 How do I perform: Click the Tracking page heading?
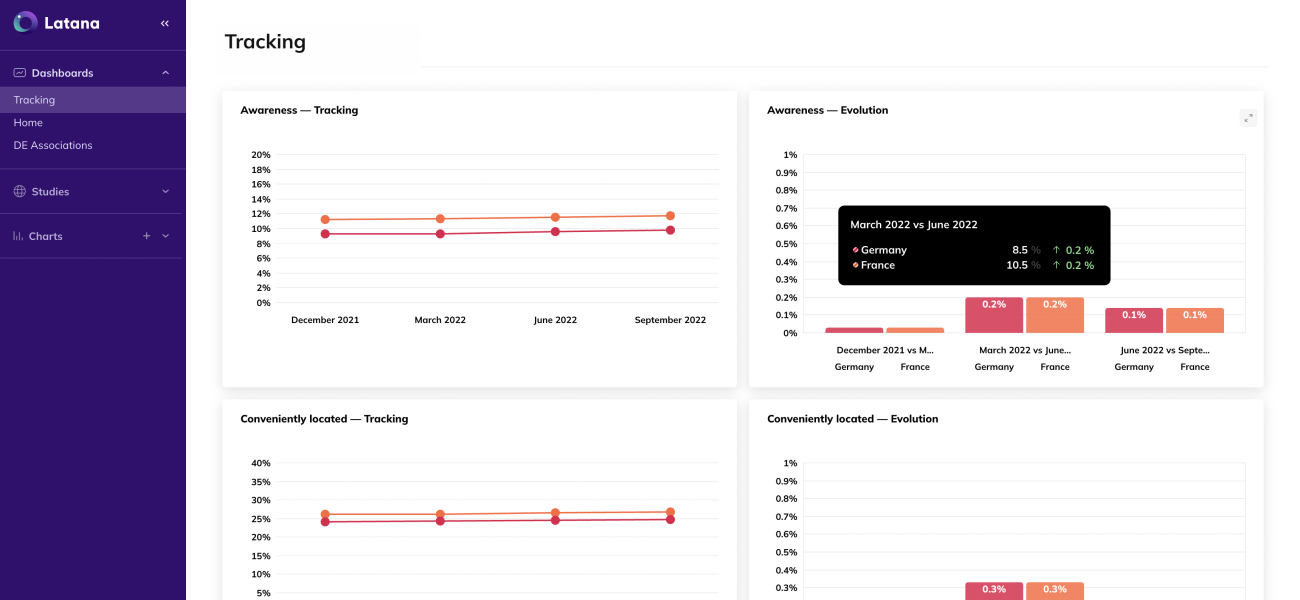coord(265,42)
